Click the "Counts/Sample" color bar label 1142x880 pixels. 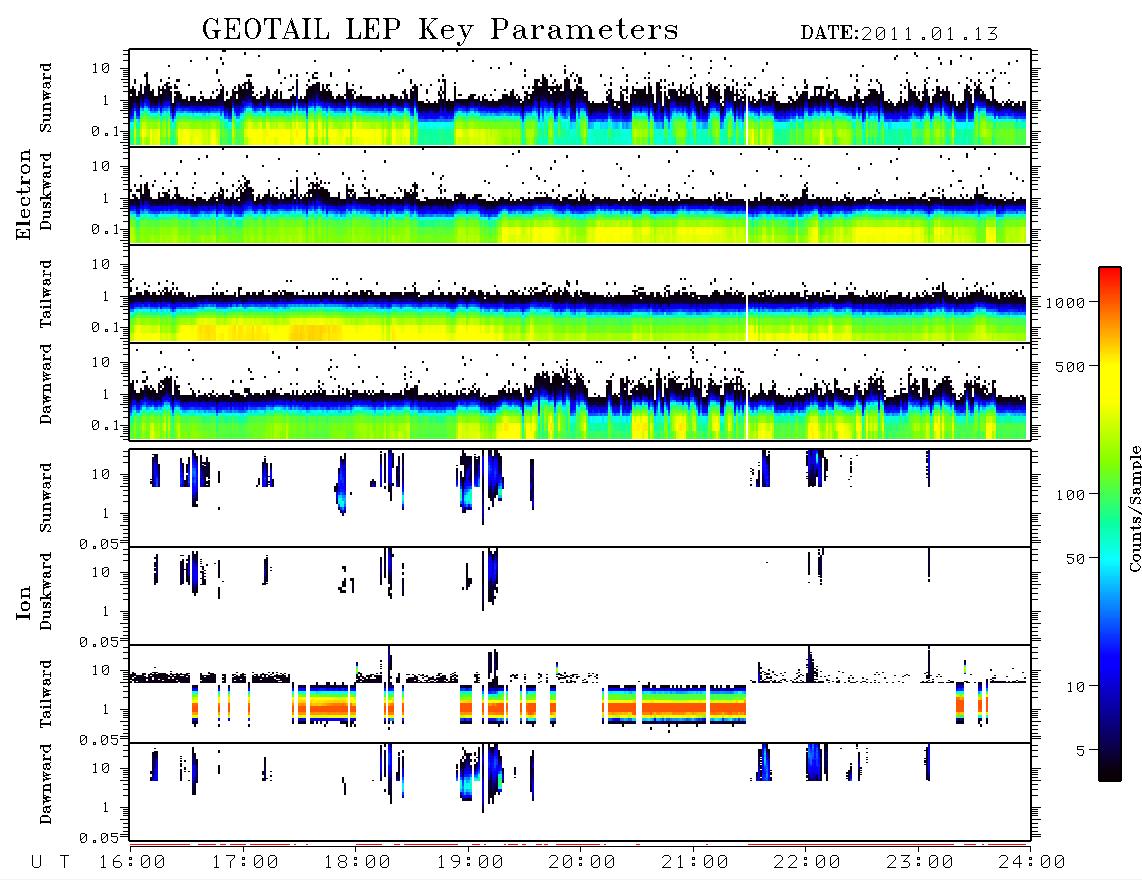coord(1135,508)
